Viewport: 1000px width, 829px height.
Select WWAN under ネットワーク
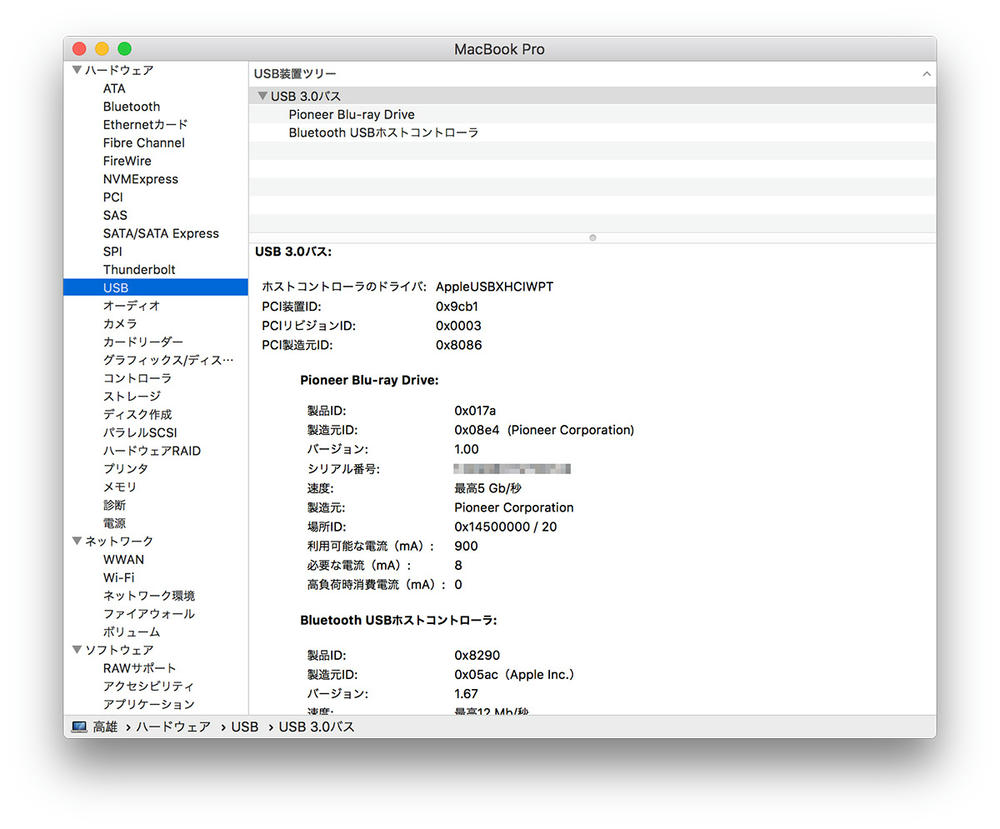[124, 559]
